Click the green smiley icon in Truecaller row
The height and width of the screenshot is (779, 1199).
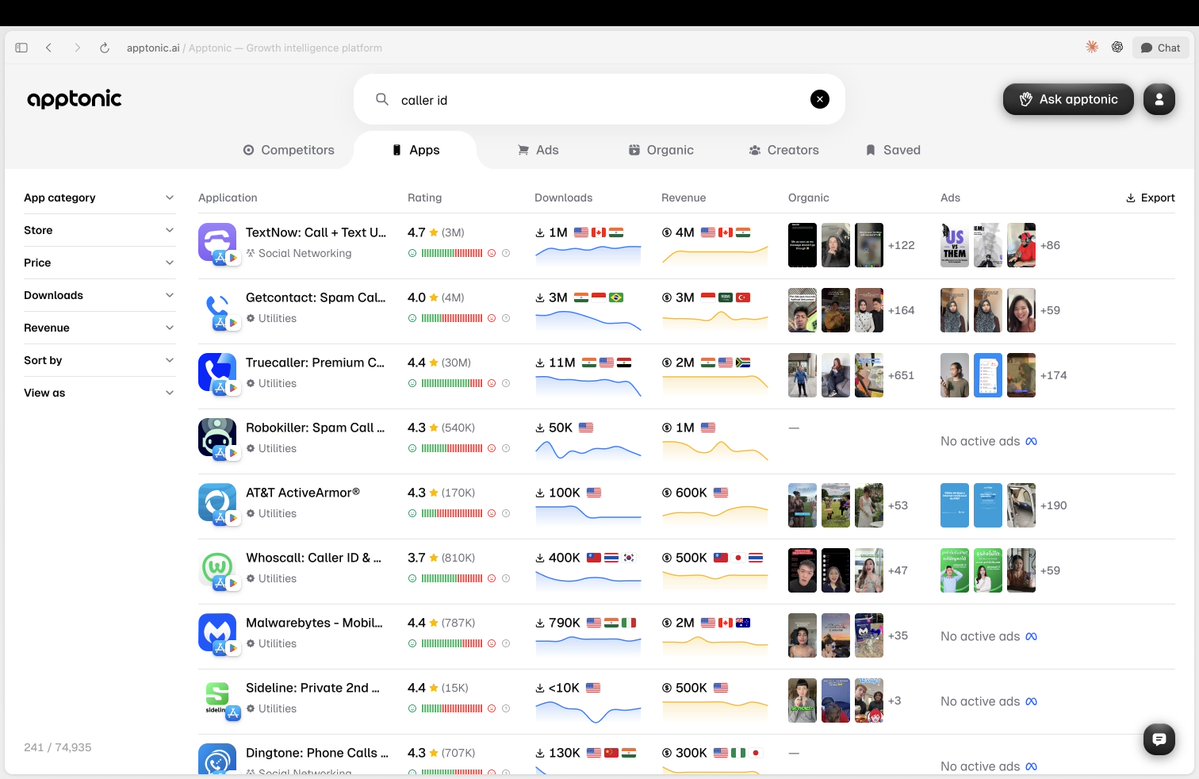coord(412,383)
